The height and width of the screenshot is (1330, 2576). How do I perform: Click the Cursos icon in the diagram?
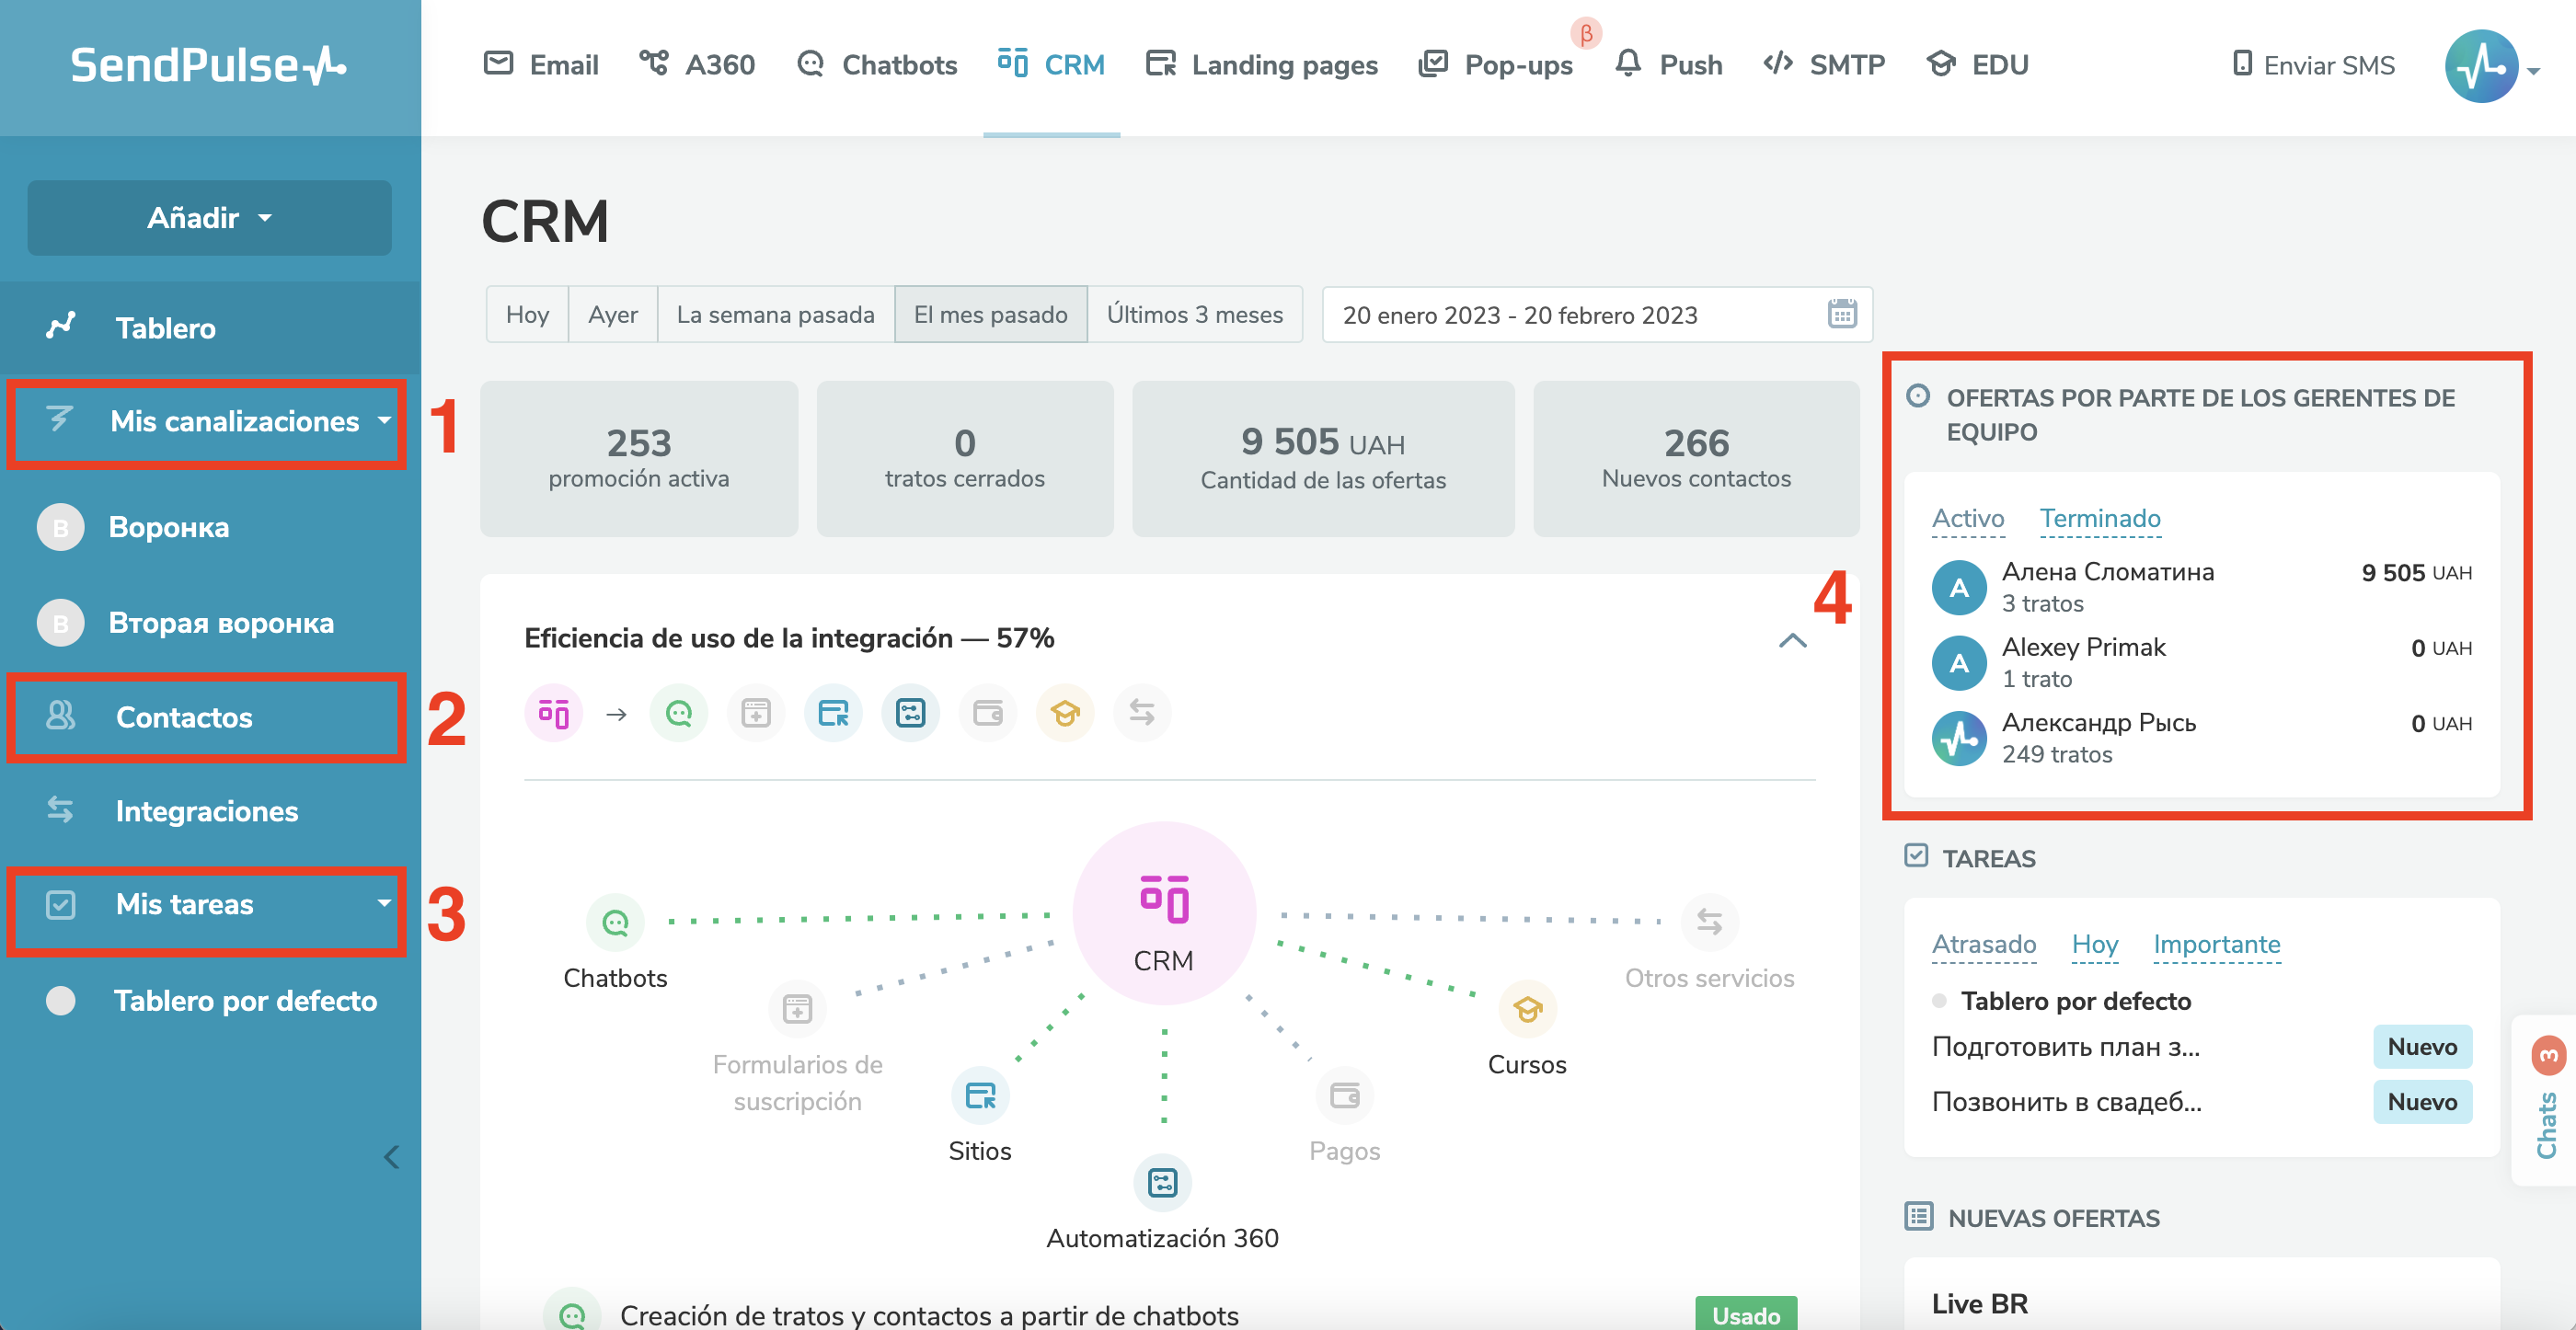(1526, 1009)
